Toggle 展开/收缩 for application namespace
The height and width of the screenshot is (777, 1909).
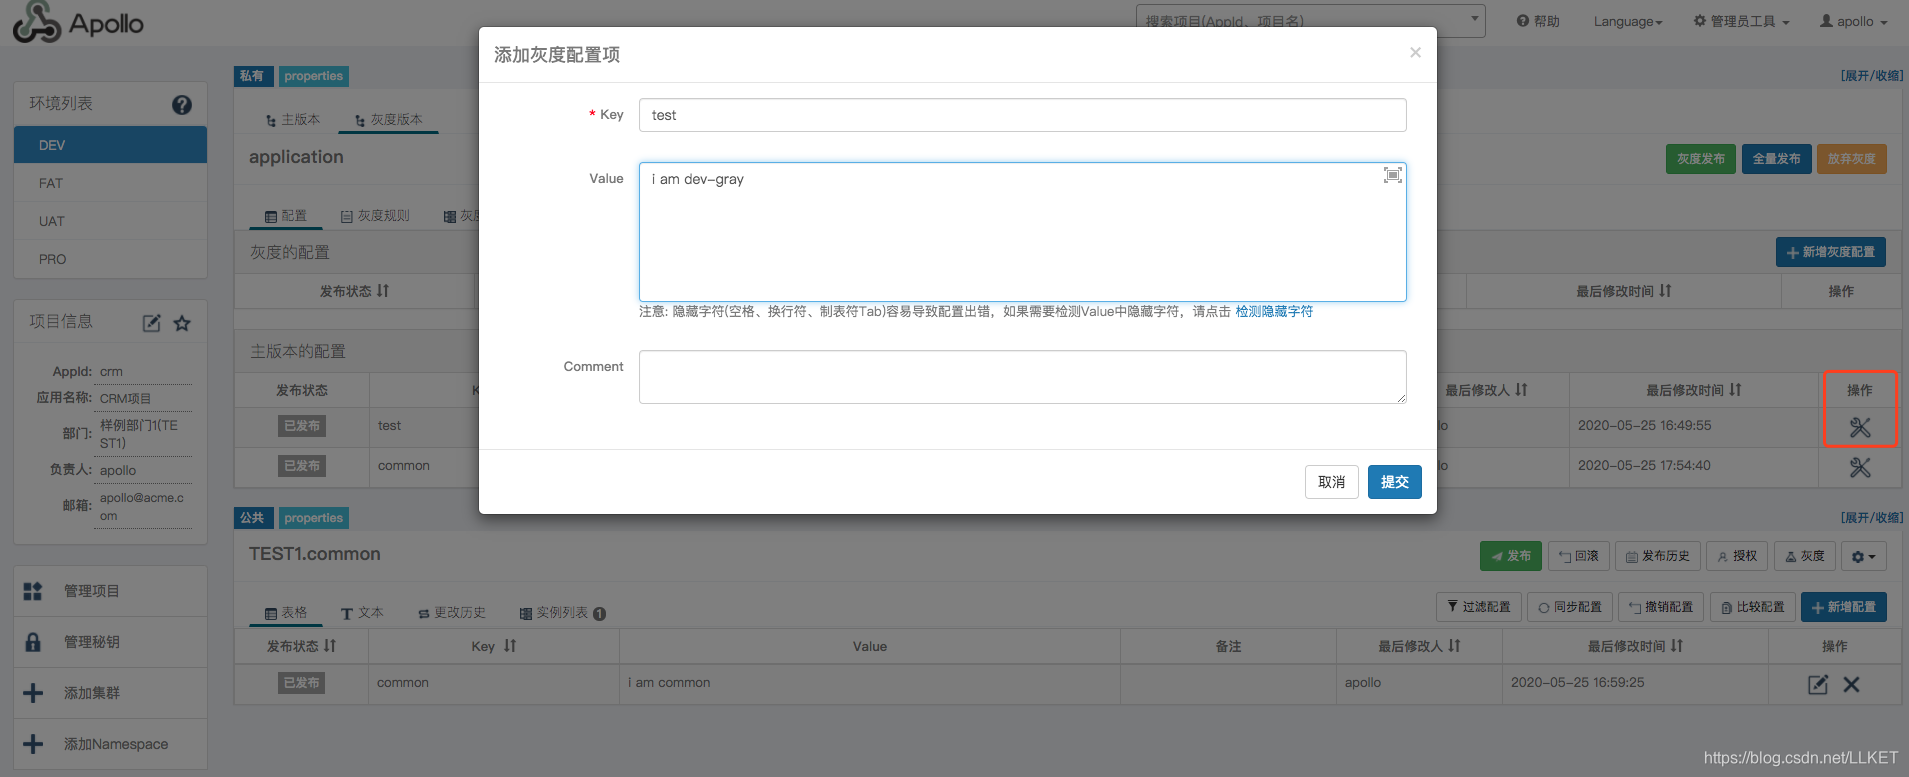[x=1872, y=76]
